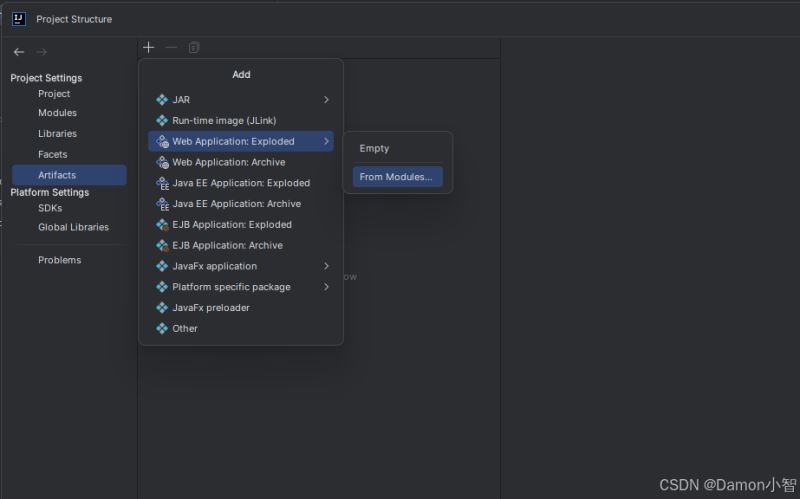Select SDKs under Platform Settings
800x499 pixels.
point(50,208)
